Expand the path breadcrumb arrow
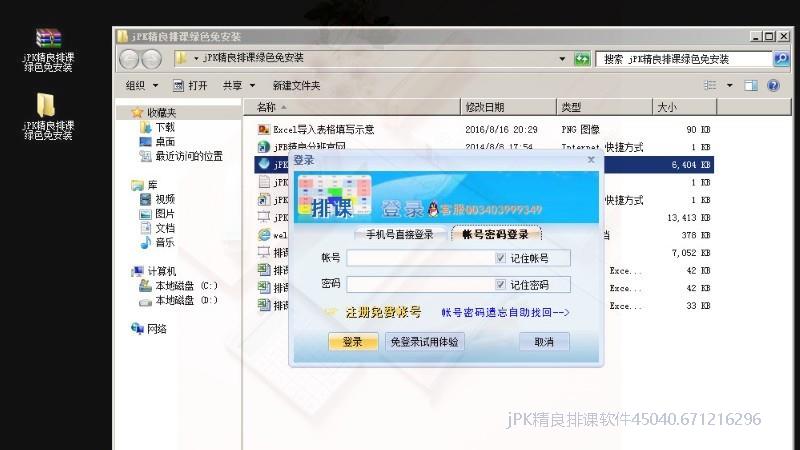This screenshot has width=800, height=450. coord(196,59)
